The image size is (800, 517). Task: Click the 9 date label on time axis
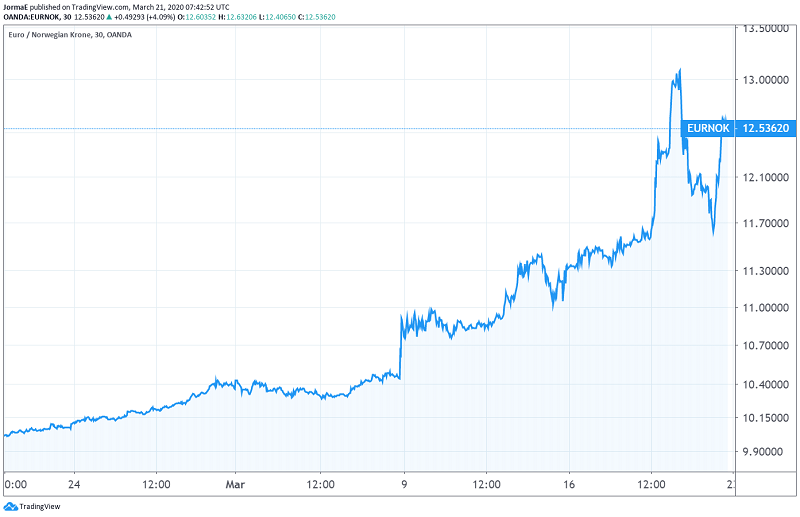click(403, 484)
